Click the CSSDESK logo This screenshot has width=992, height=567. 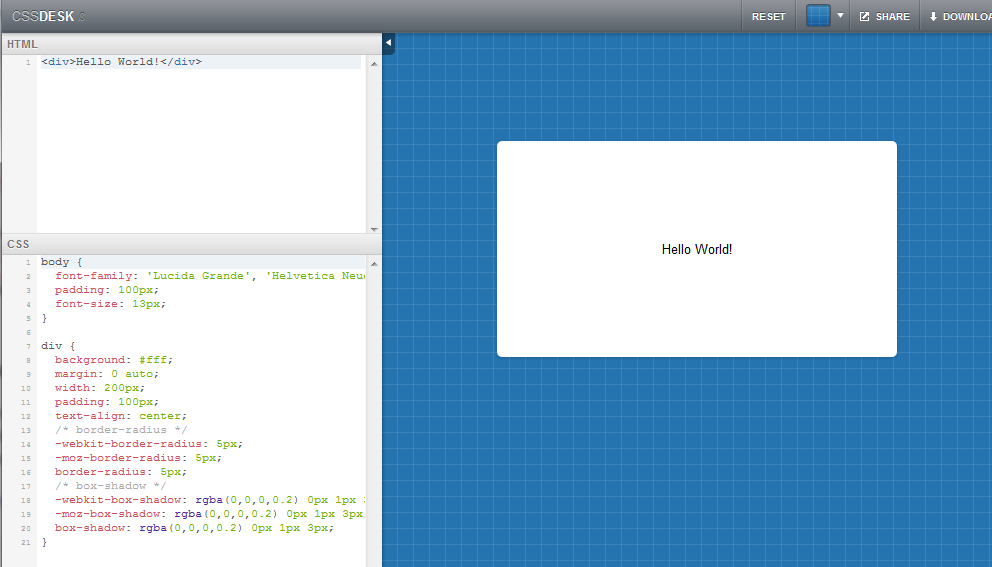(43, 16)
